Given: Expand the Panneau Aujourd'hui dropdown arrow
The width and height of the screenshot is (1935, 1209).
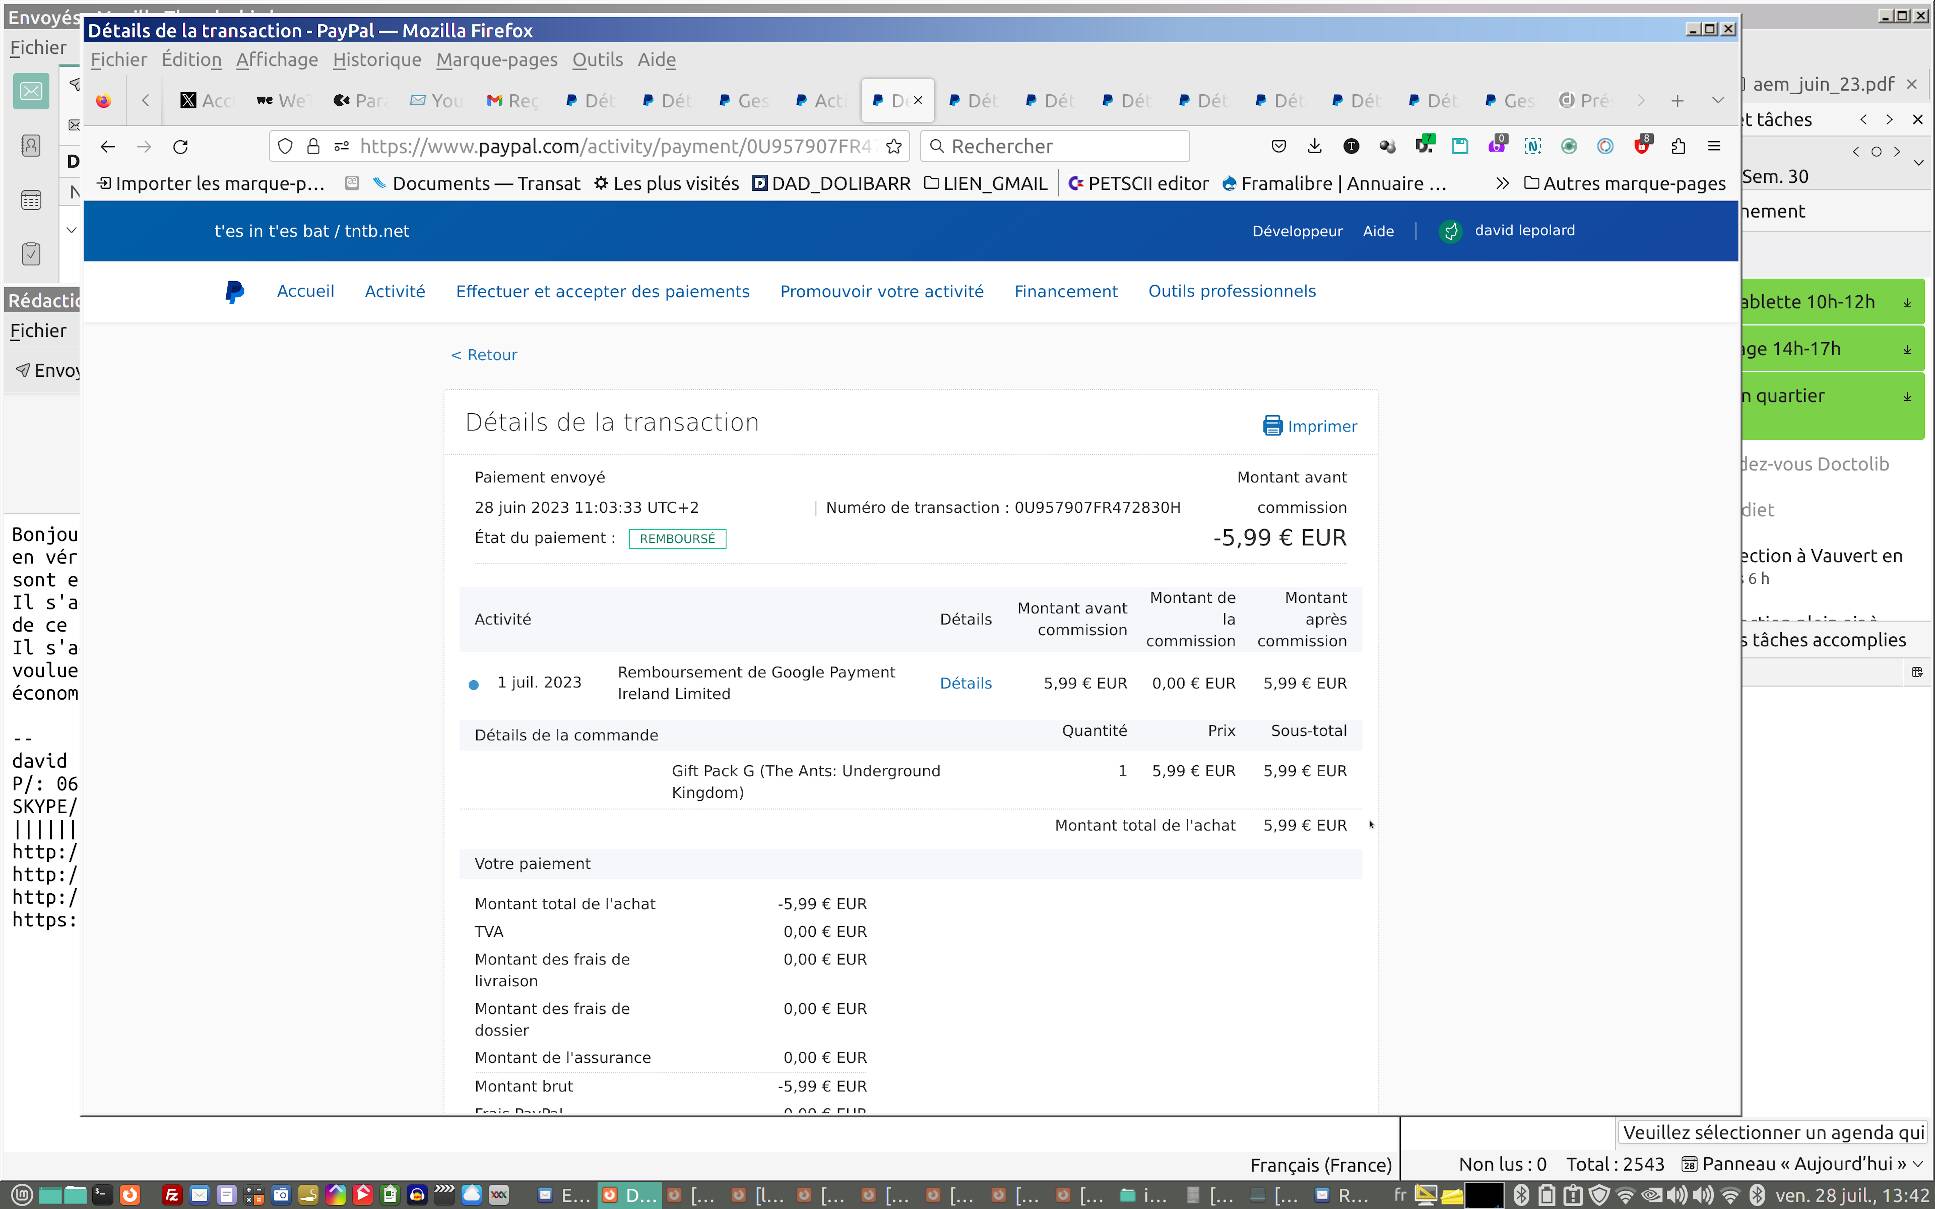Looking at the screenshot, I should [x=1917, y=1164].
